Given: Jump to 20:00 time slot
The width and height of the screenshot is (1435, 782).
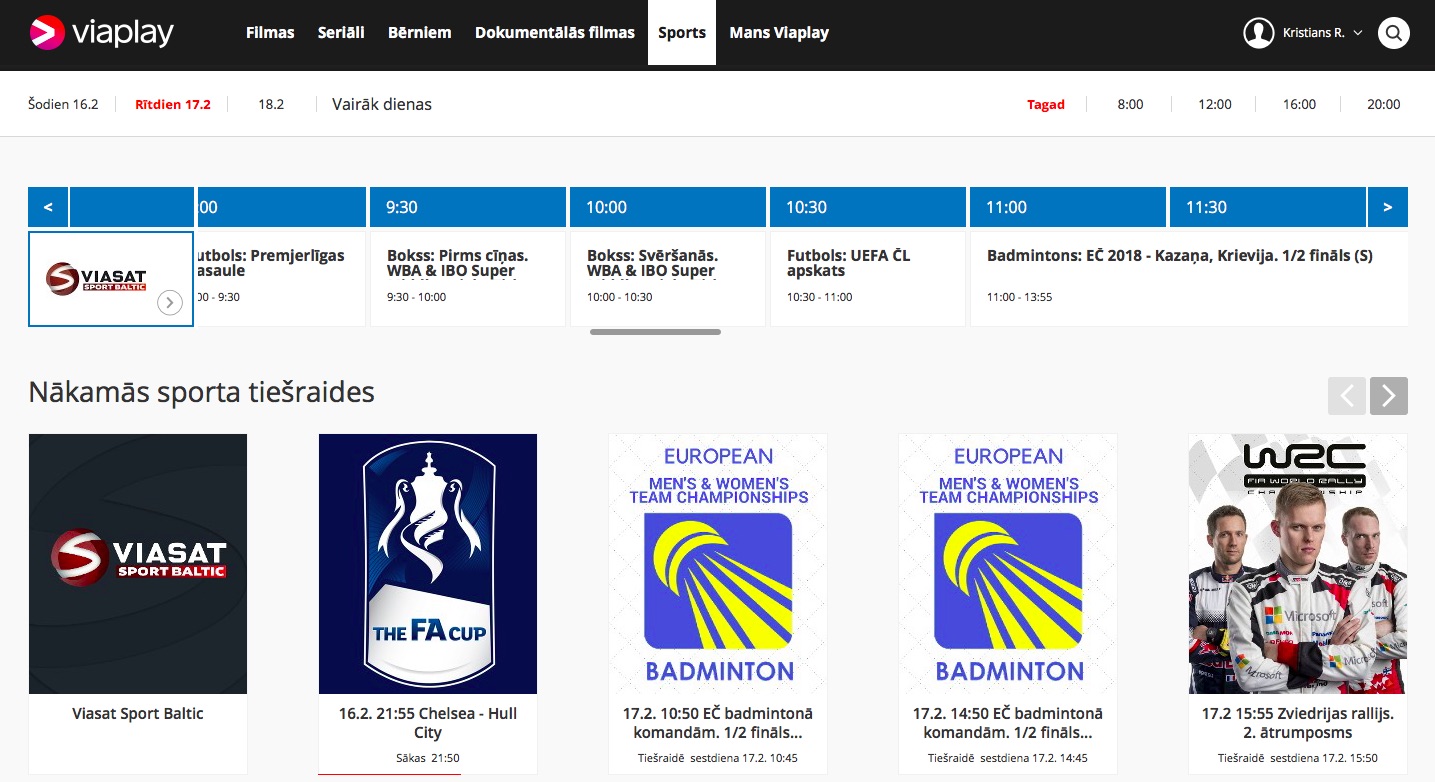Looking at the screenshot, I should [x=1384, y=104].
